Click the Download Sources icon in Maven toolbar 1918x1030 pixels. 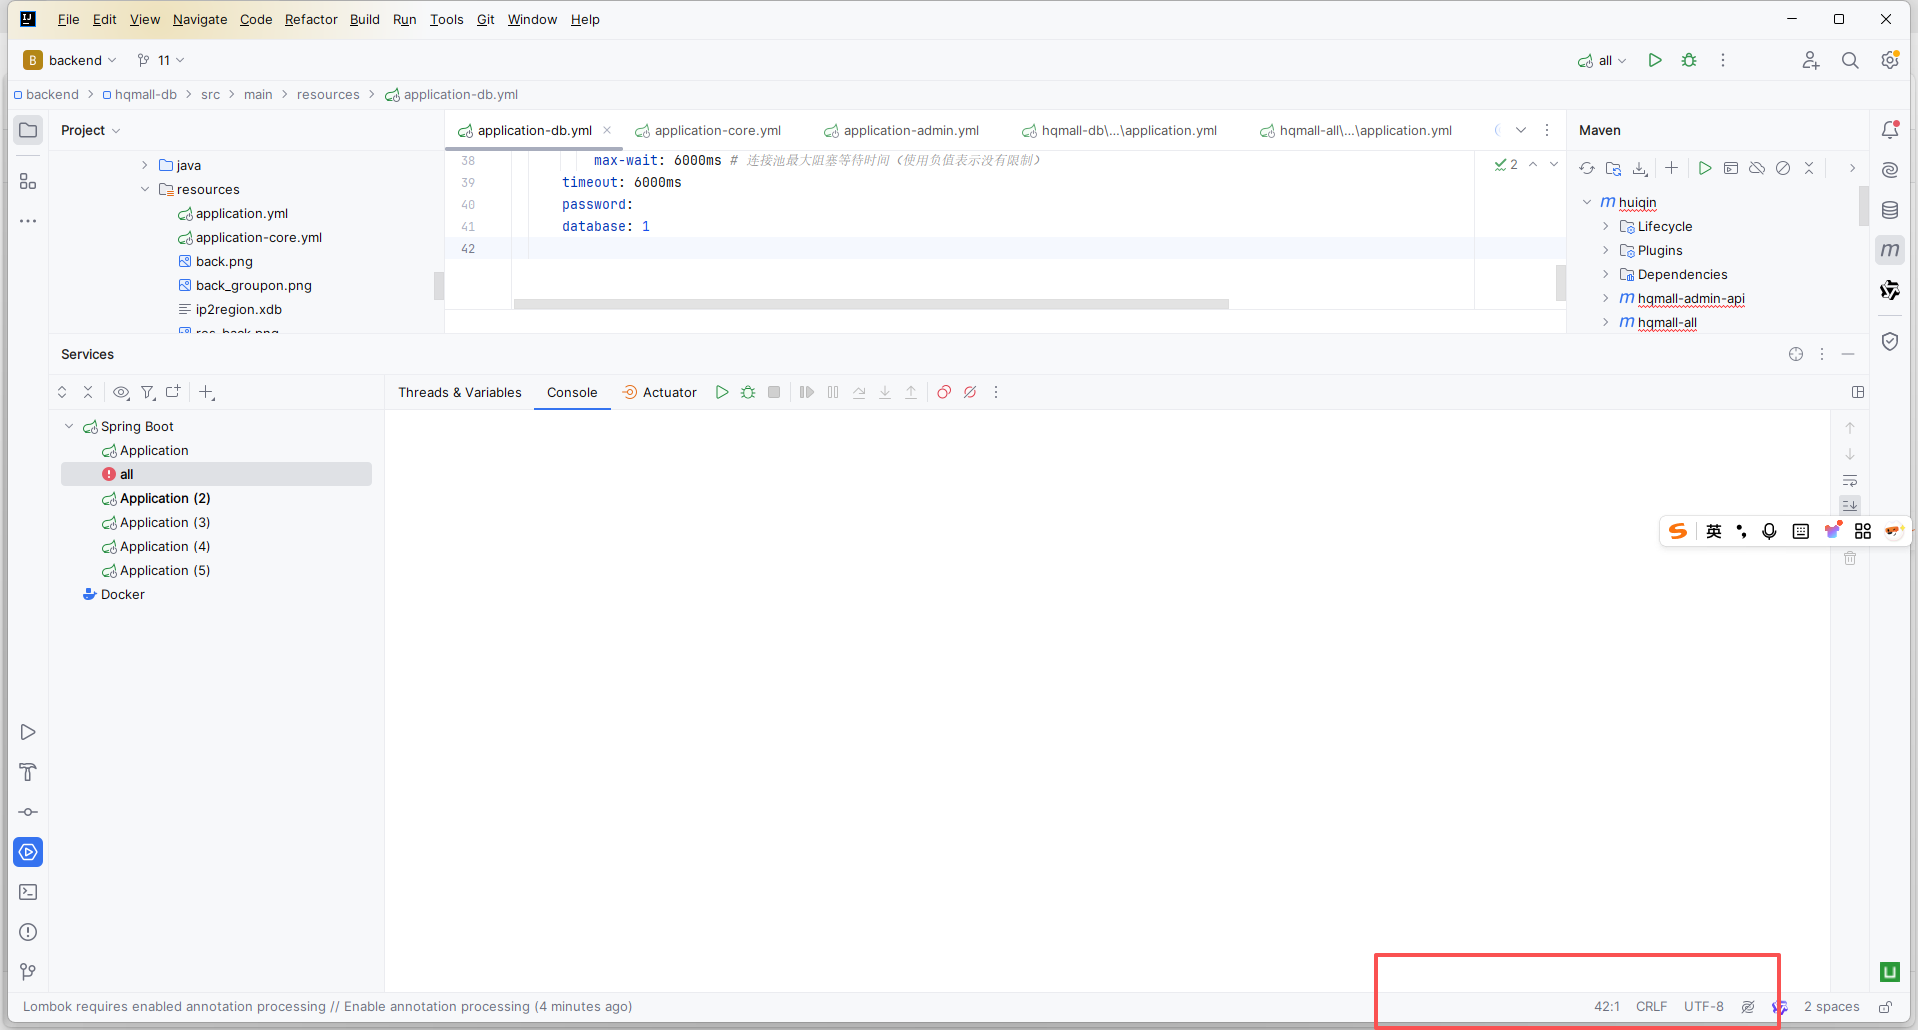[x=1640, y=168]
